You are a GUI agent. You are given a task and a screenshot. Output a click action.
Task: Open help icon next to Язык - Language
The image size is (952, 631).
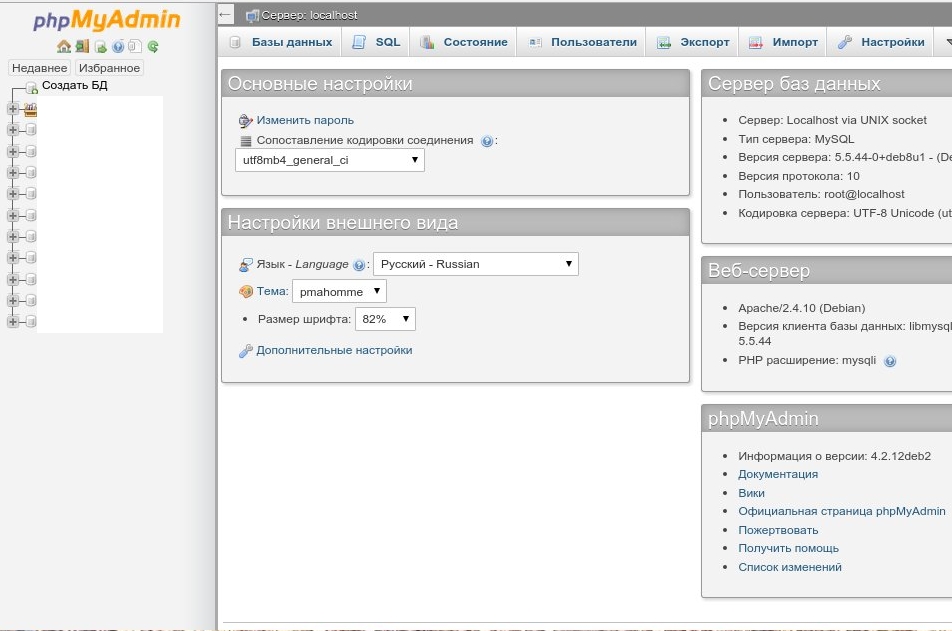359,265
